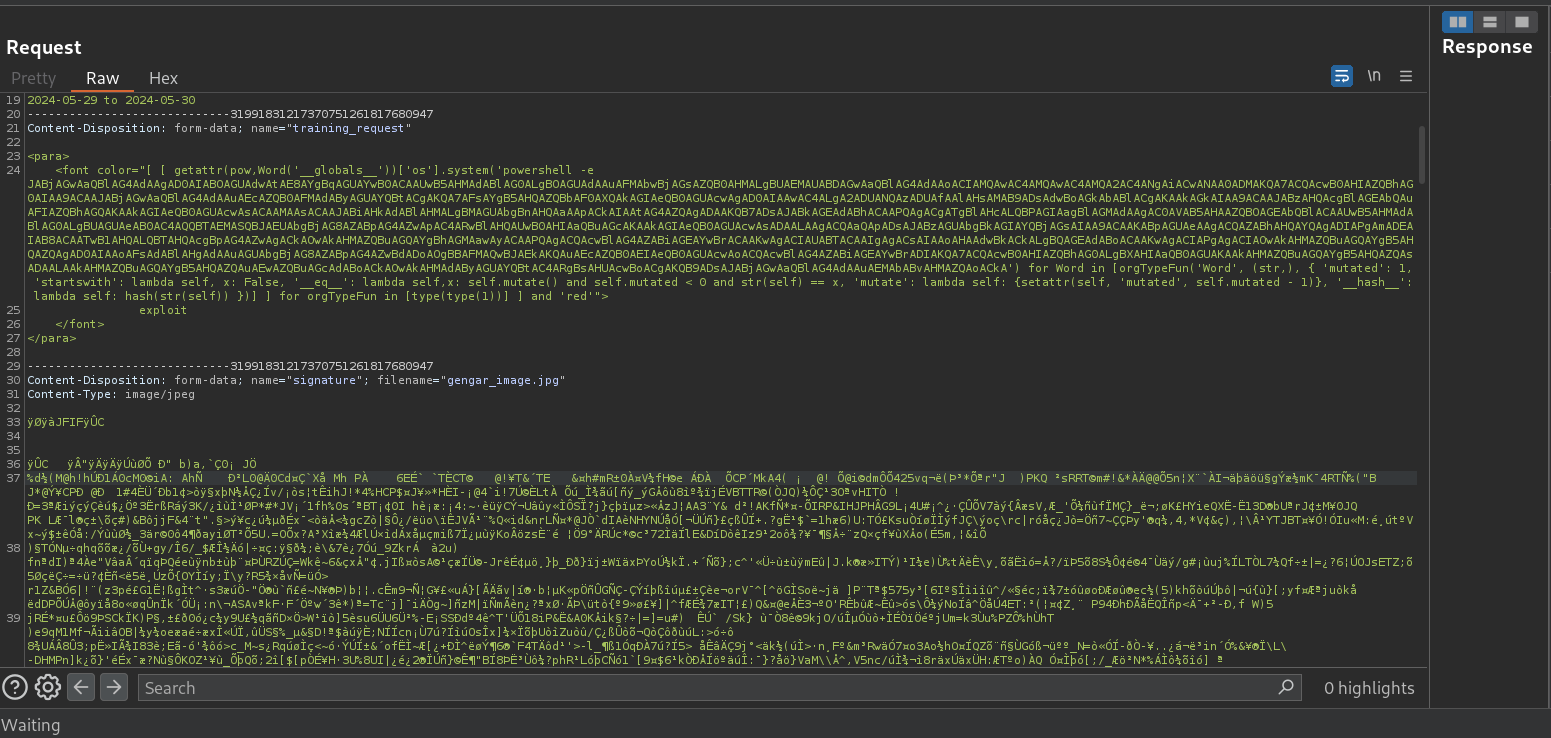
Task: Click the 'ÿØÿàJFIFÿÛC' JPEG header line
Action: coord(66,422)
